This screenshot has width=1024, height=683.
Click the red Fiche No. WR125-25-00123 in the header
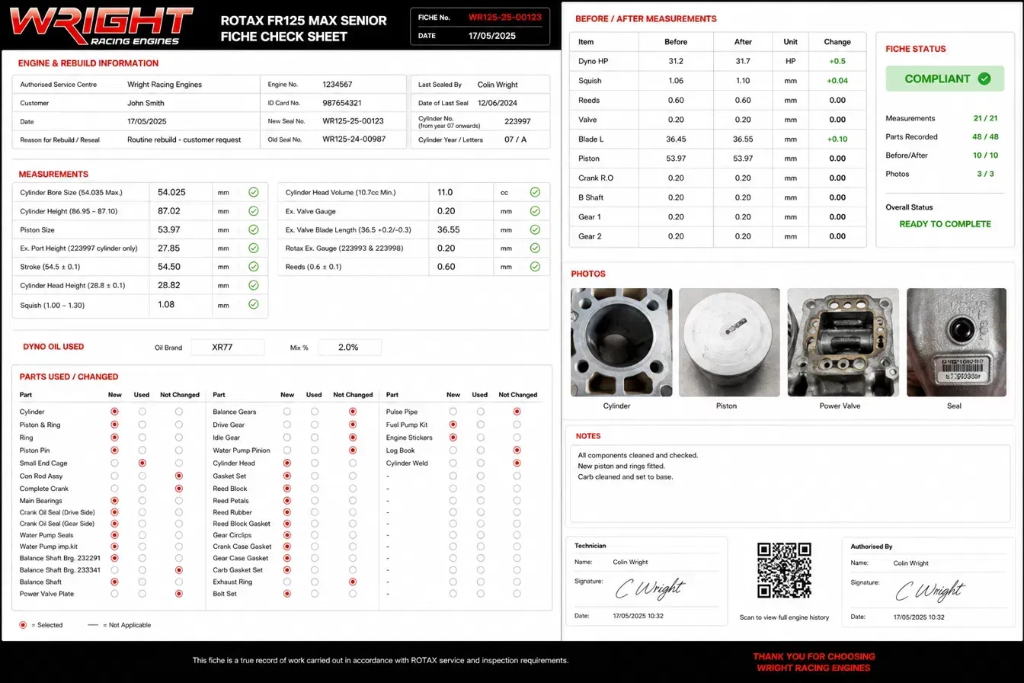(505, 18)
